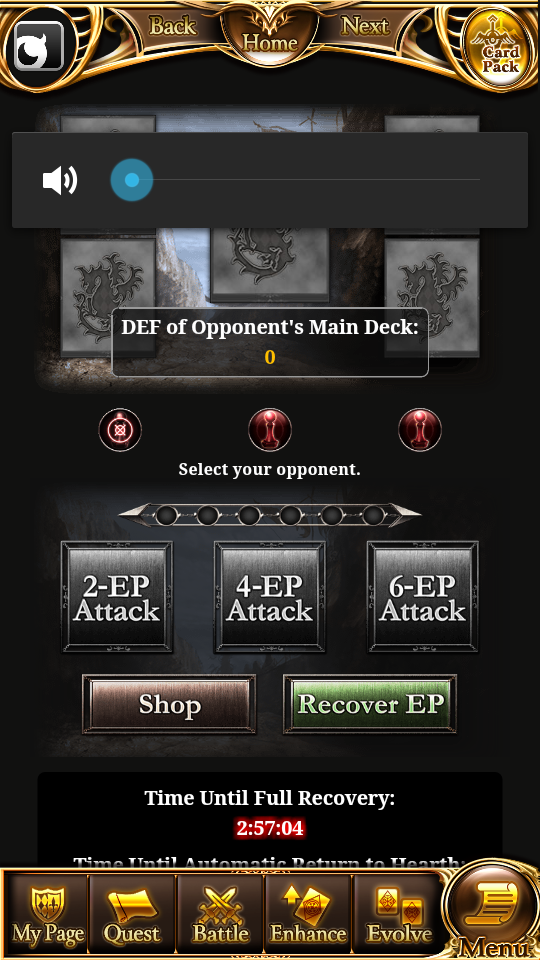Click the volume slider blue handle
The width and height of the screenshot is (540, 960).
click(132, 180)
